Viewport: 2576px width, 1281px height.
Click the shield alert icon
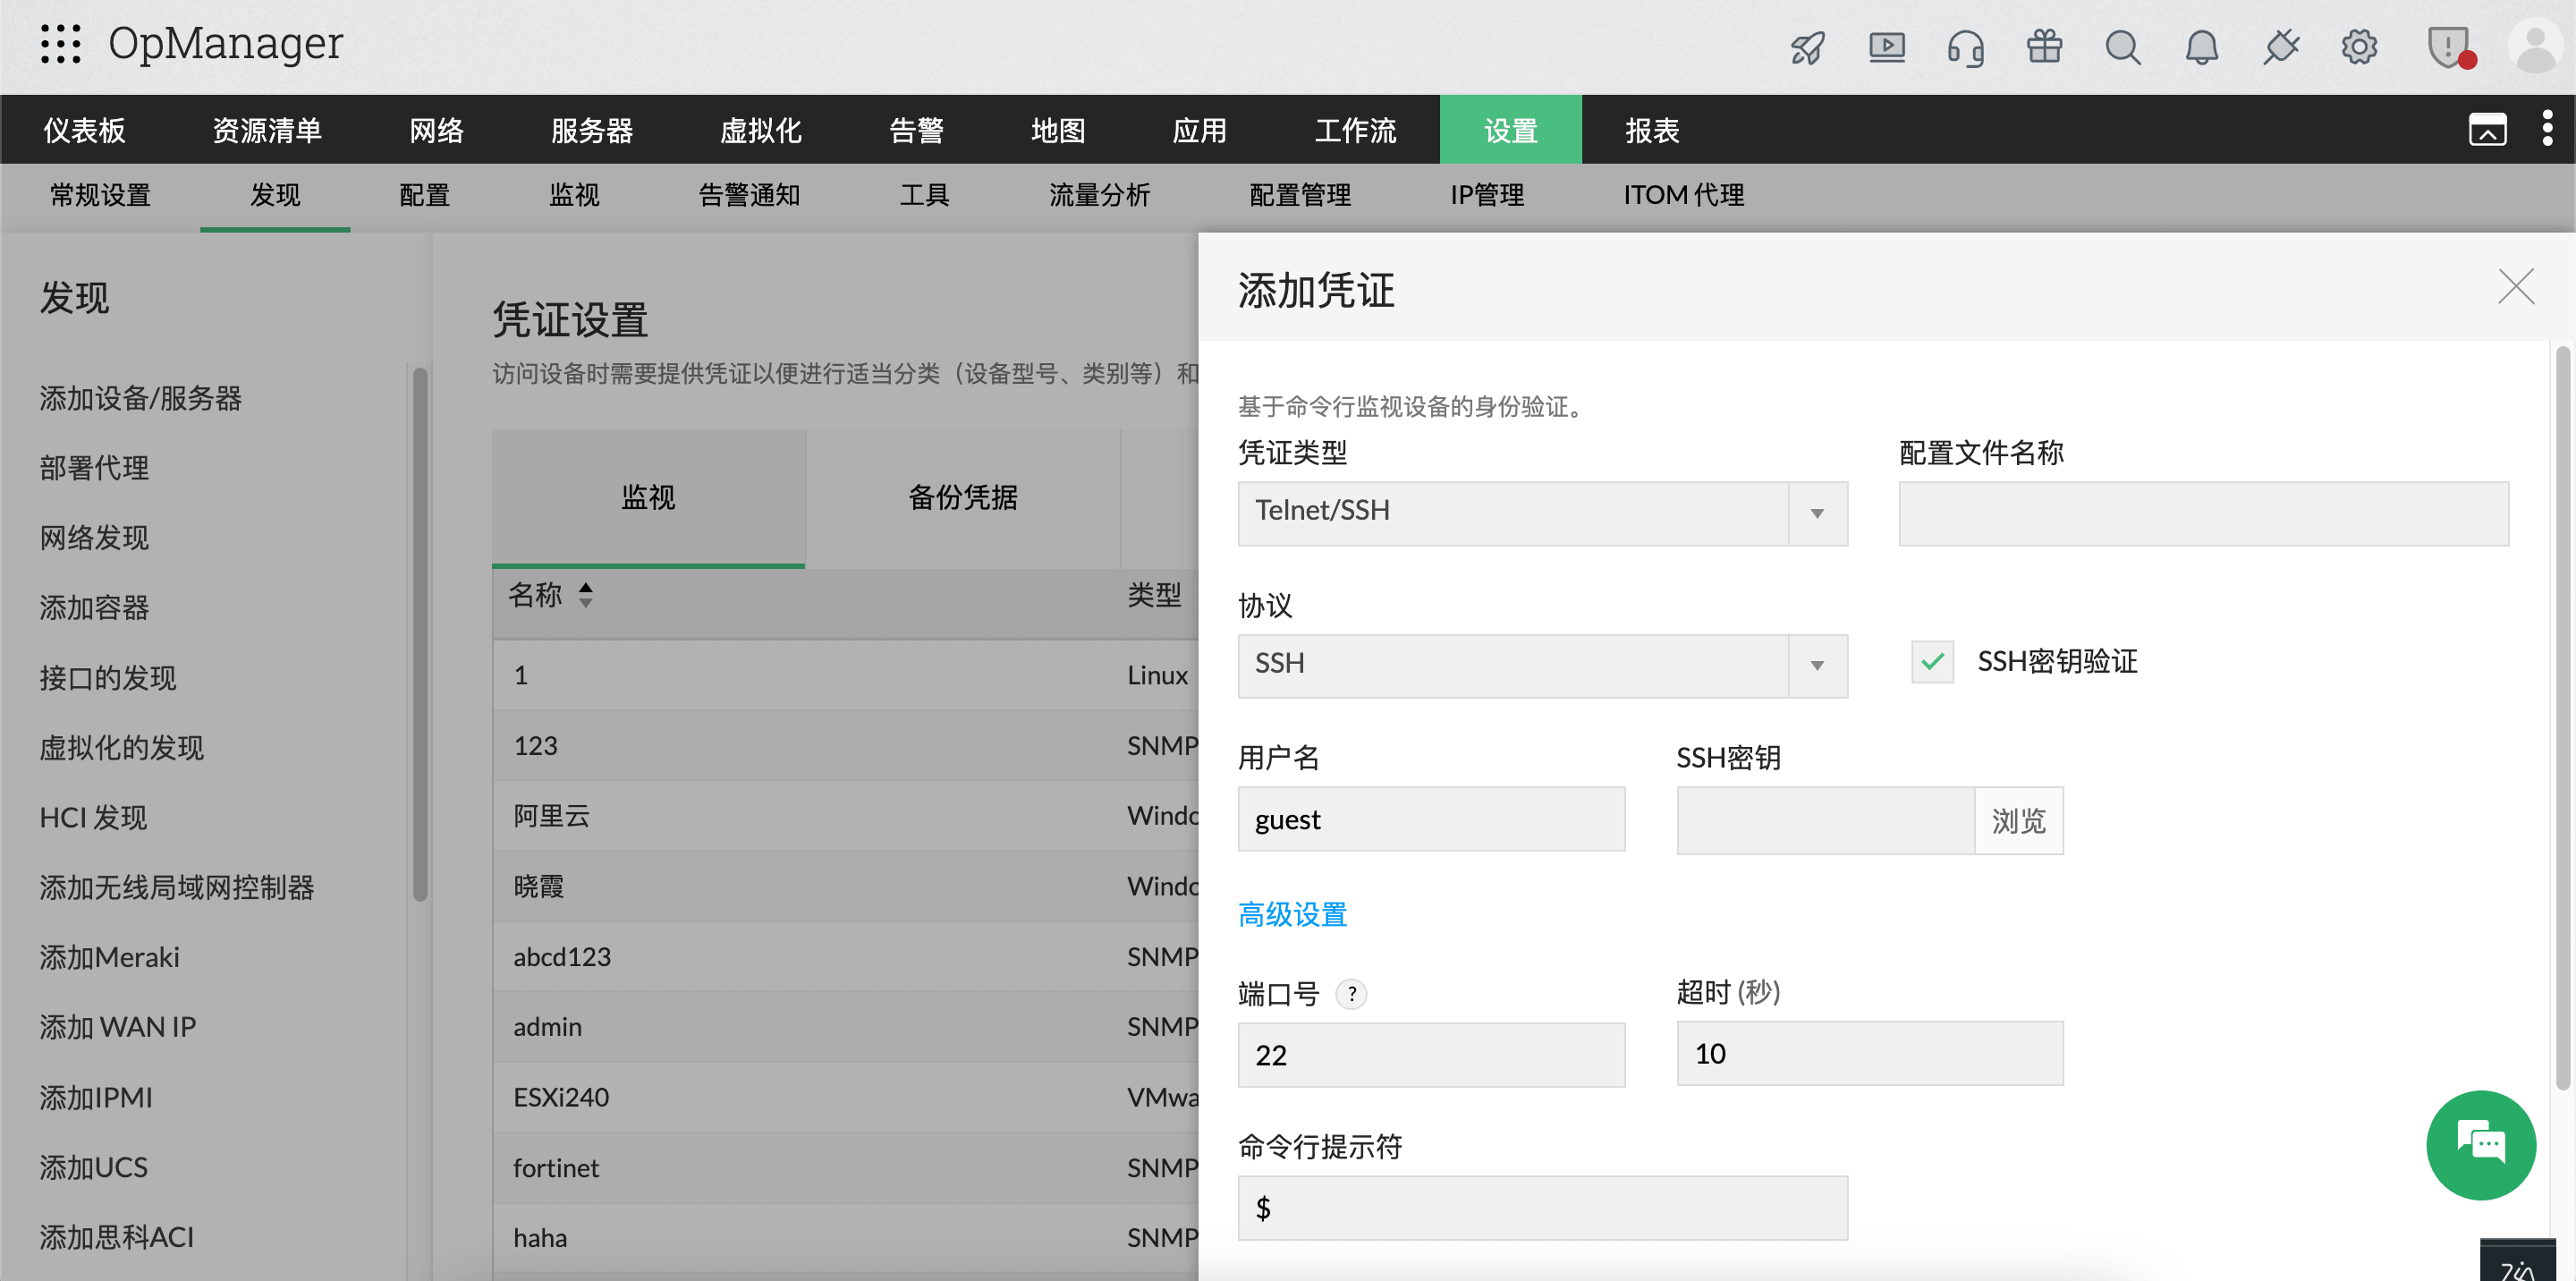point(2450,47)
